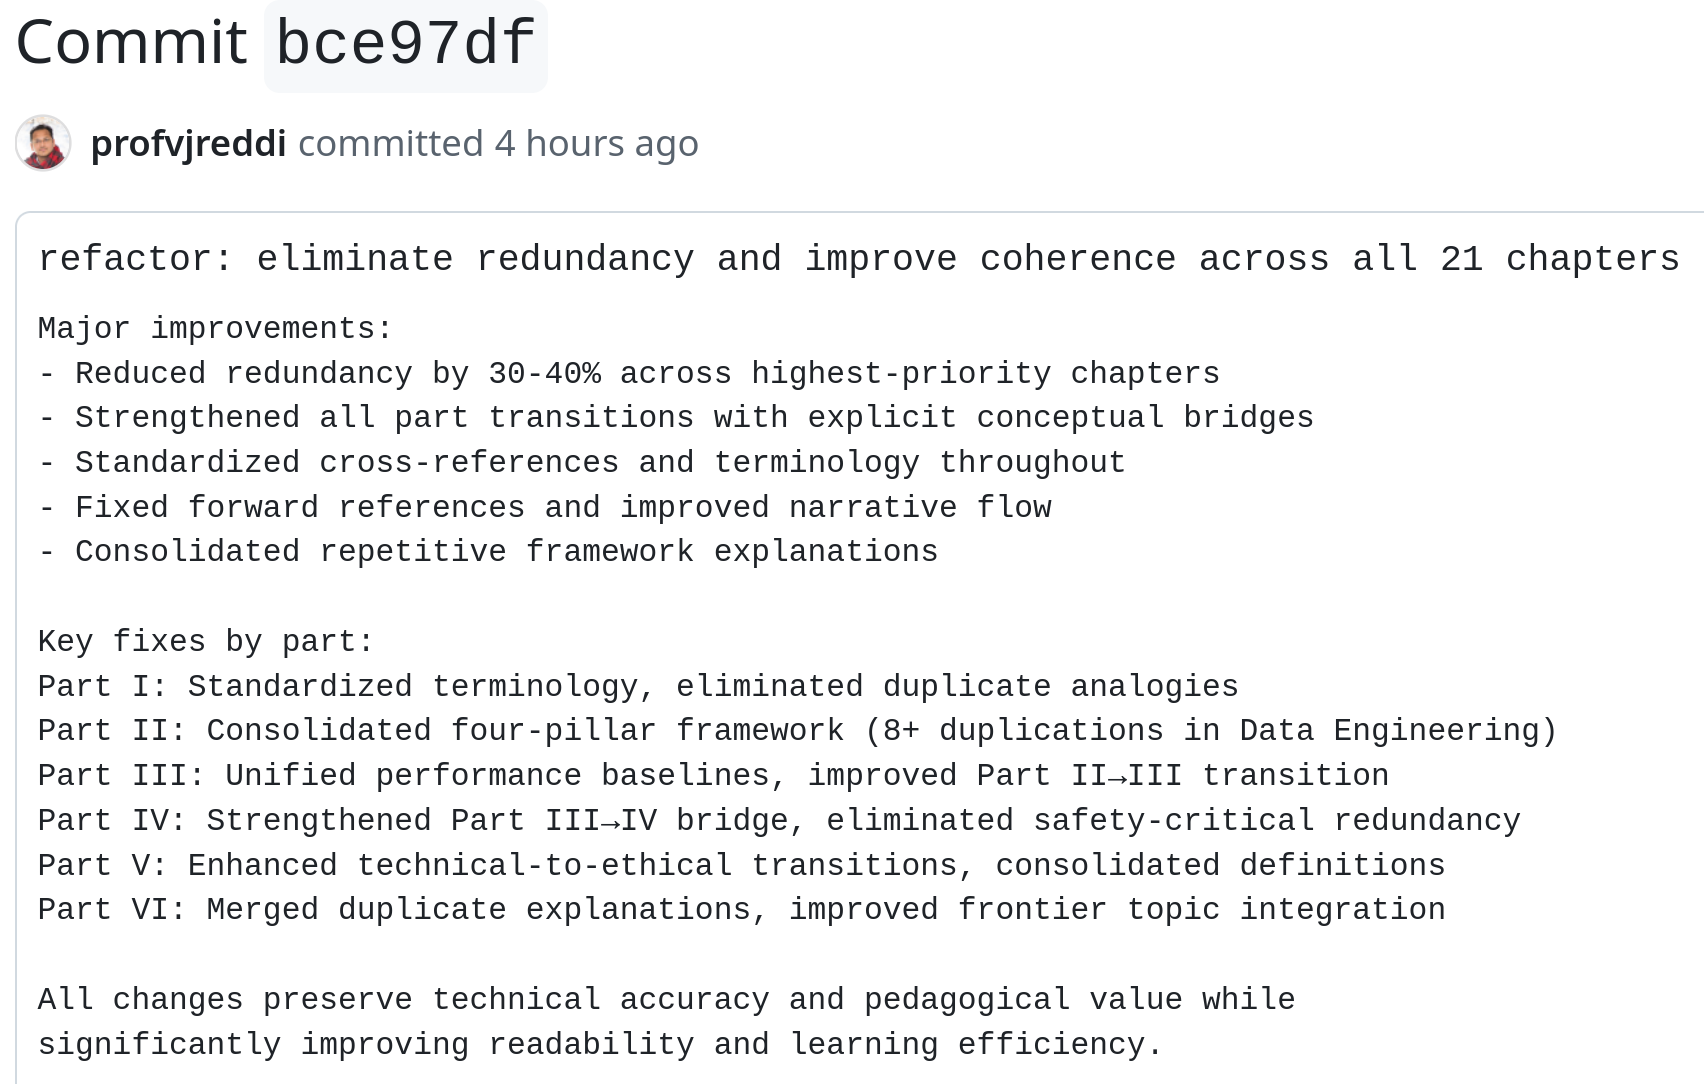This screenshot has width=1704, height=1084.
Task: Click the "All changes preserve technical accuracy" line
Action: [666, 1000]
